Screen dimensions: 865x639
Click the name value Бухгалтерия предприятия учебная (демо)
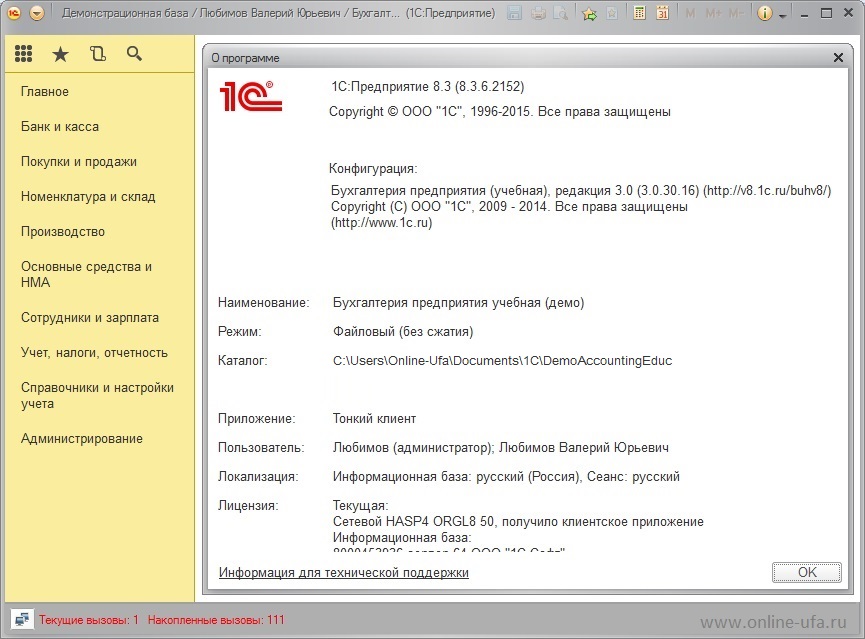pyautogui.click(x=458, y=302)
